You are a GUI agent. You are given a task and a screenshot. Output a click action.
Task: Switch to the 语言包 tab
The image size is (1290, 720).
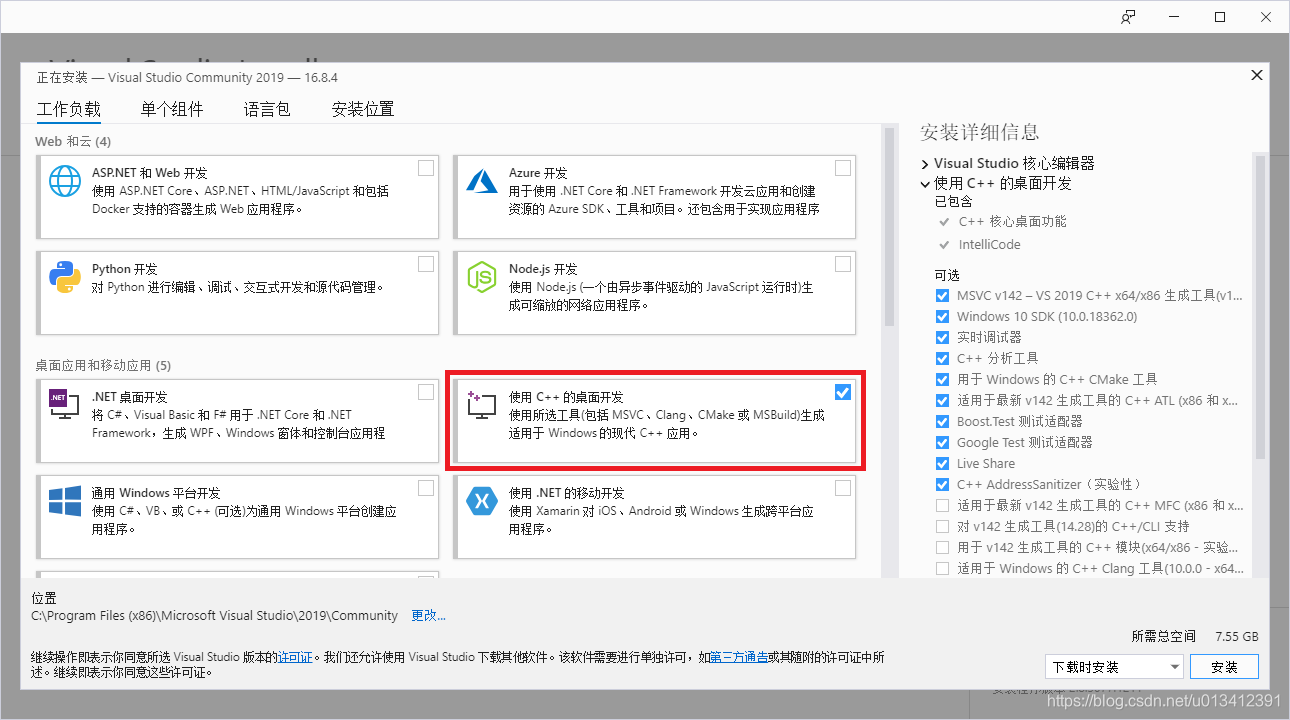pos(267,110)
